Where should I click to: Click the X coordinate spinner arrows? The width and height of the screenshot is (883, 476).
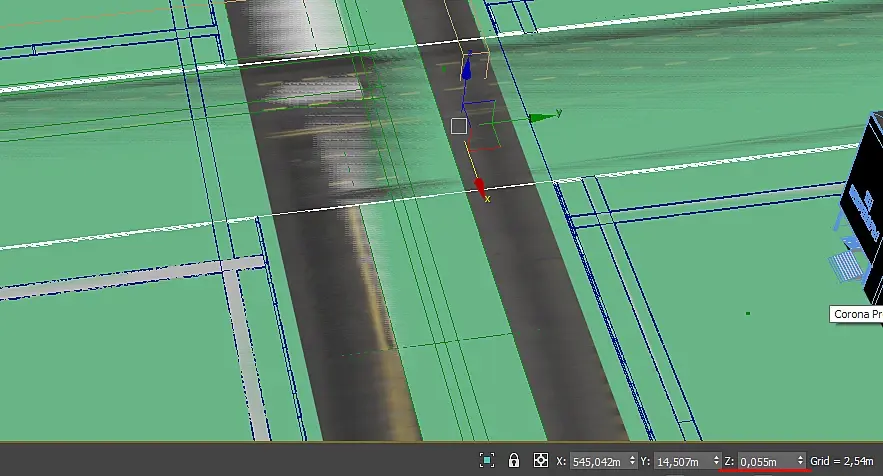(632, 461)
